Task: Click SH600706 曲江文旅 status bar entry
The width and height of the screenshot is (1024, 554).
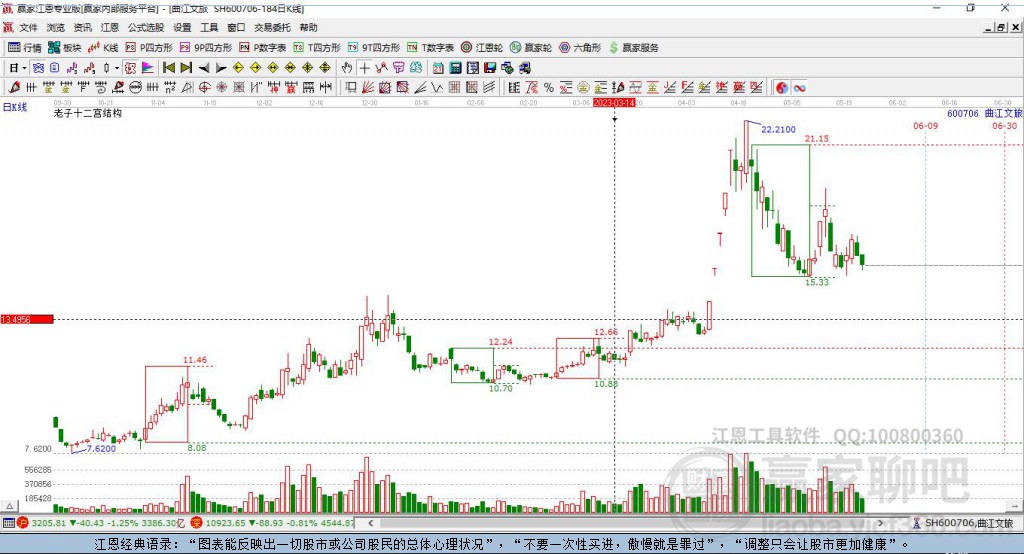Action: (963, 523)
